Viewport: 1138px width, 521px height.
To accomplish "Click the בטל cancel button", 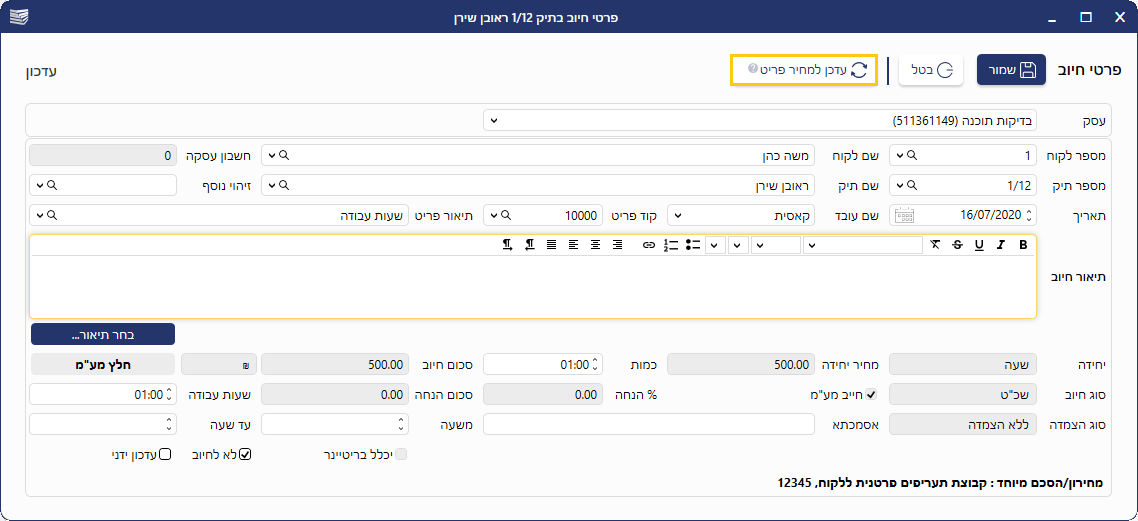I will pos(930,70).
